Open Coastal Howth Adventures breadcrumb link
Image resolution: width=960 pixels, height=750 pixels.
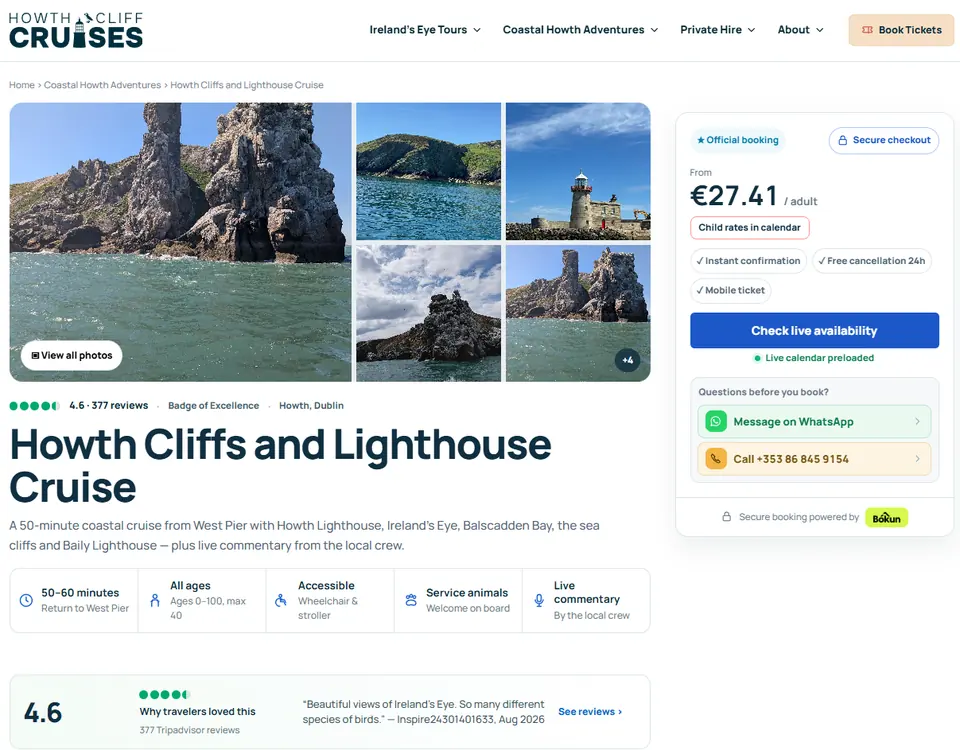102,85
